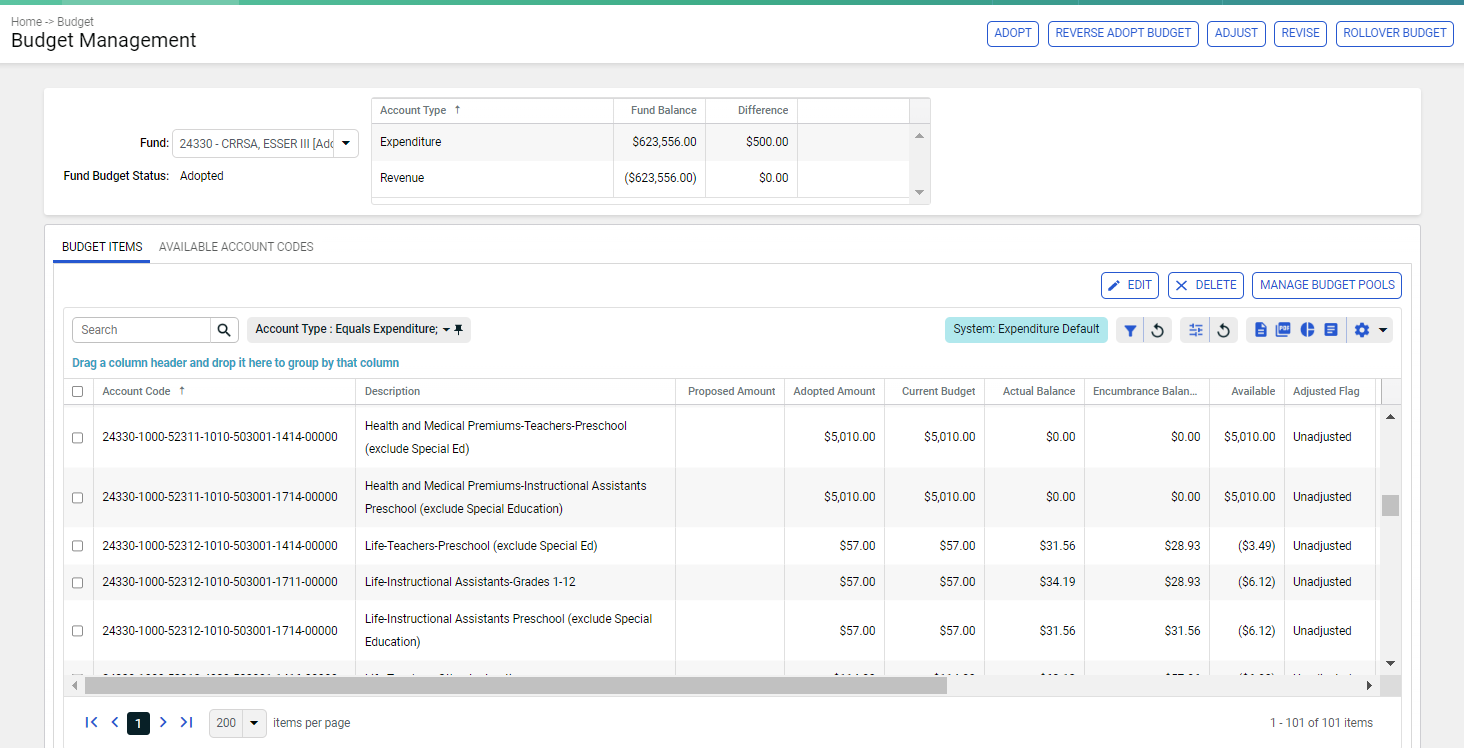Jump to the last page
The image size is (1464, 748).
[186, 722]
